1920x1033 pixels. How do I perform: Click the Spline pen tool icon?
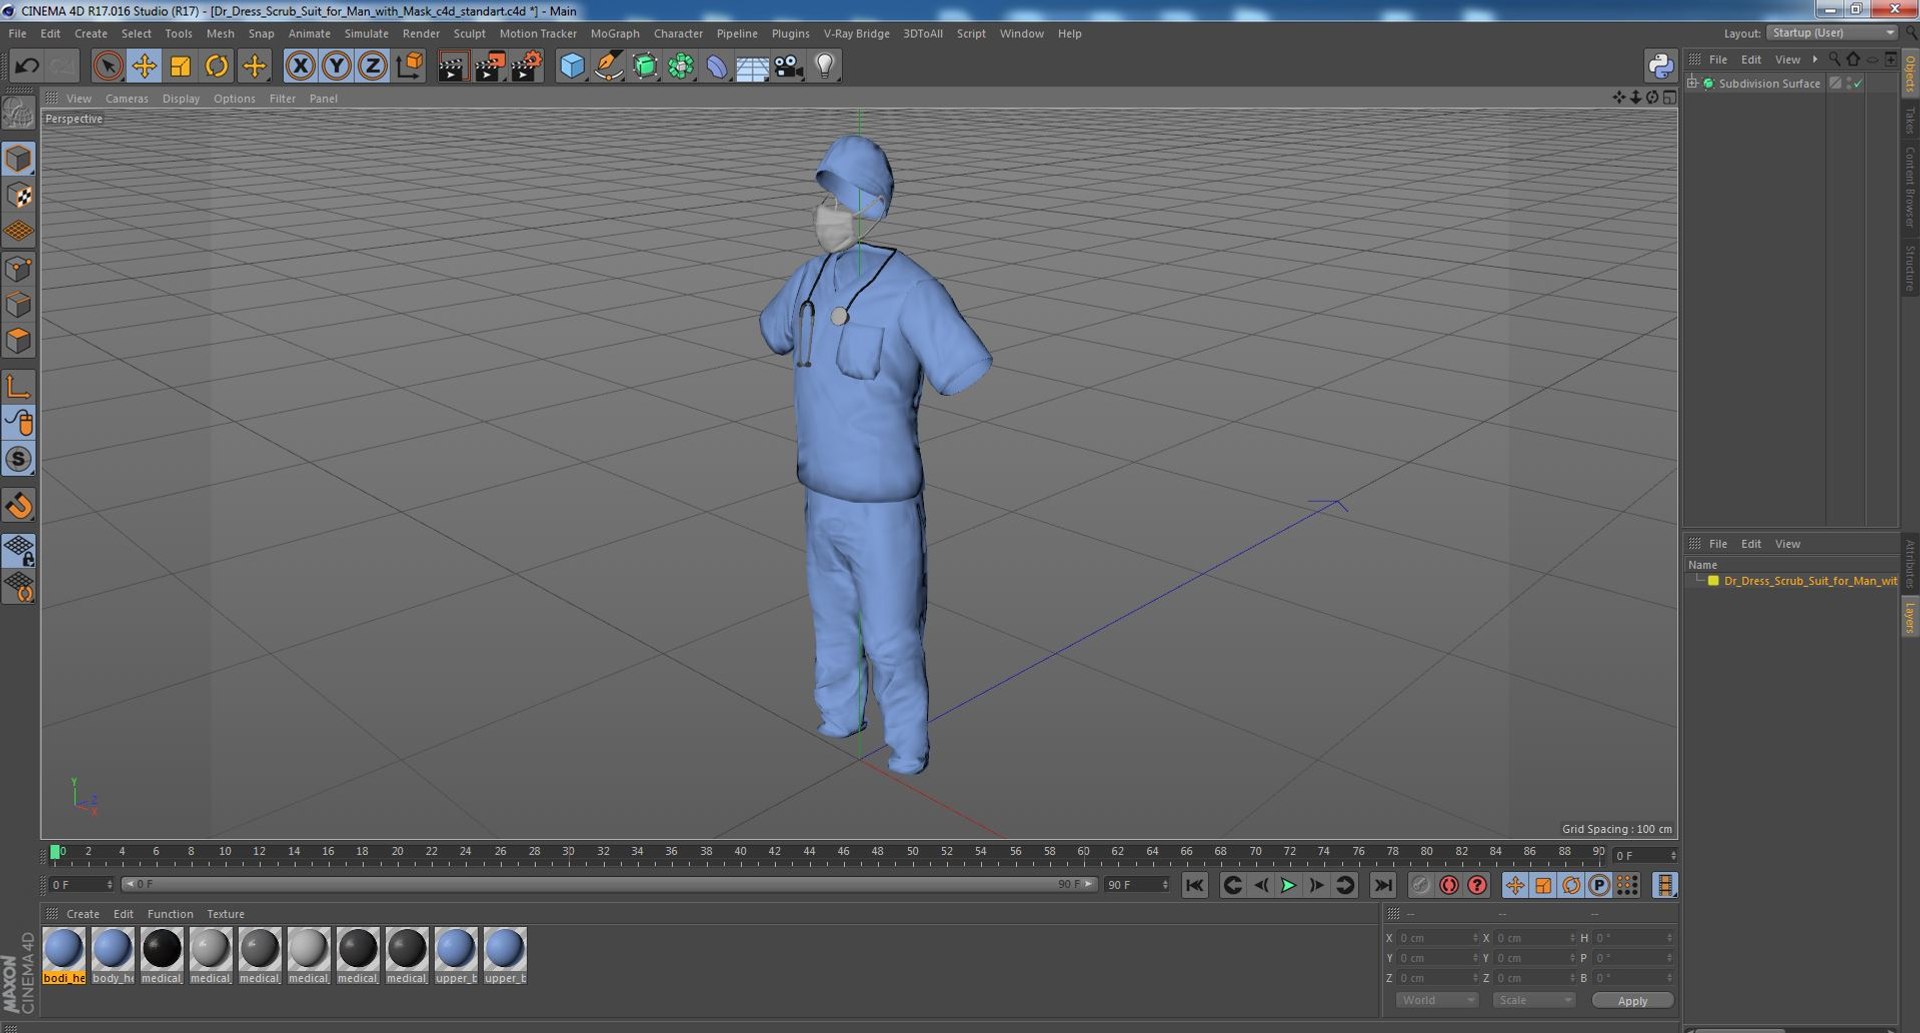[x=608, y=66]
